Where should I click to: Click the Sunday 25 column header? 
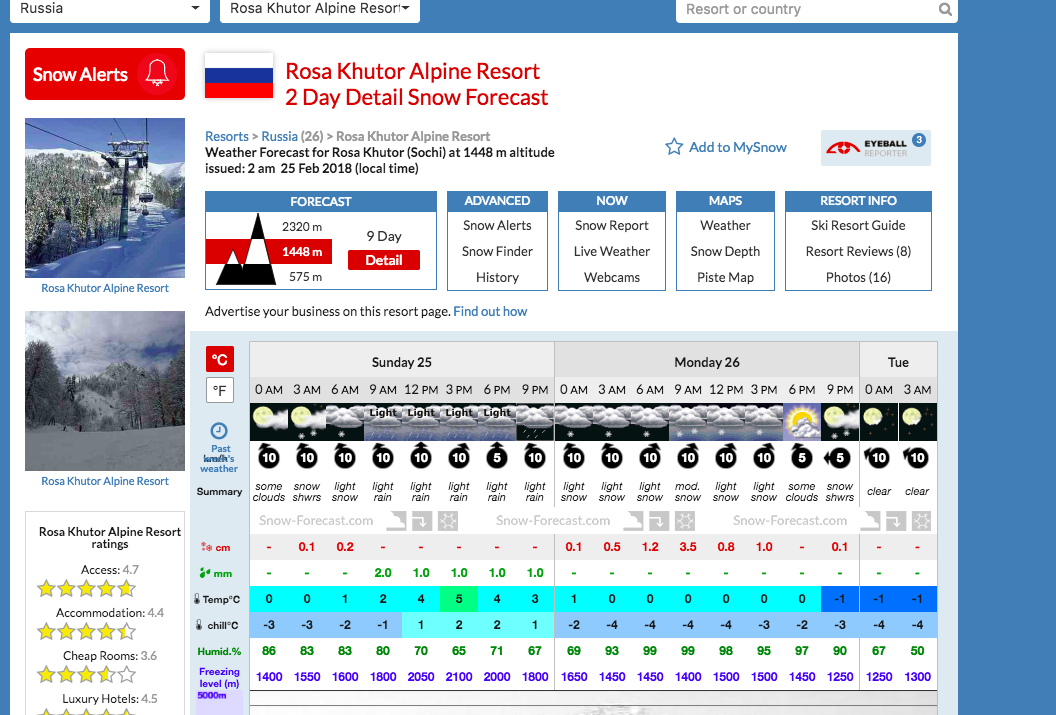401,362
